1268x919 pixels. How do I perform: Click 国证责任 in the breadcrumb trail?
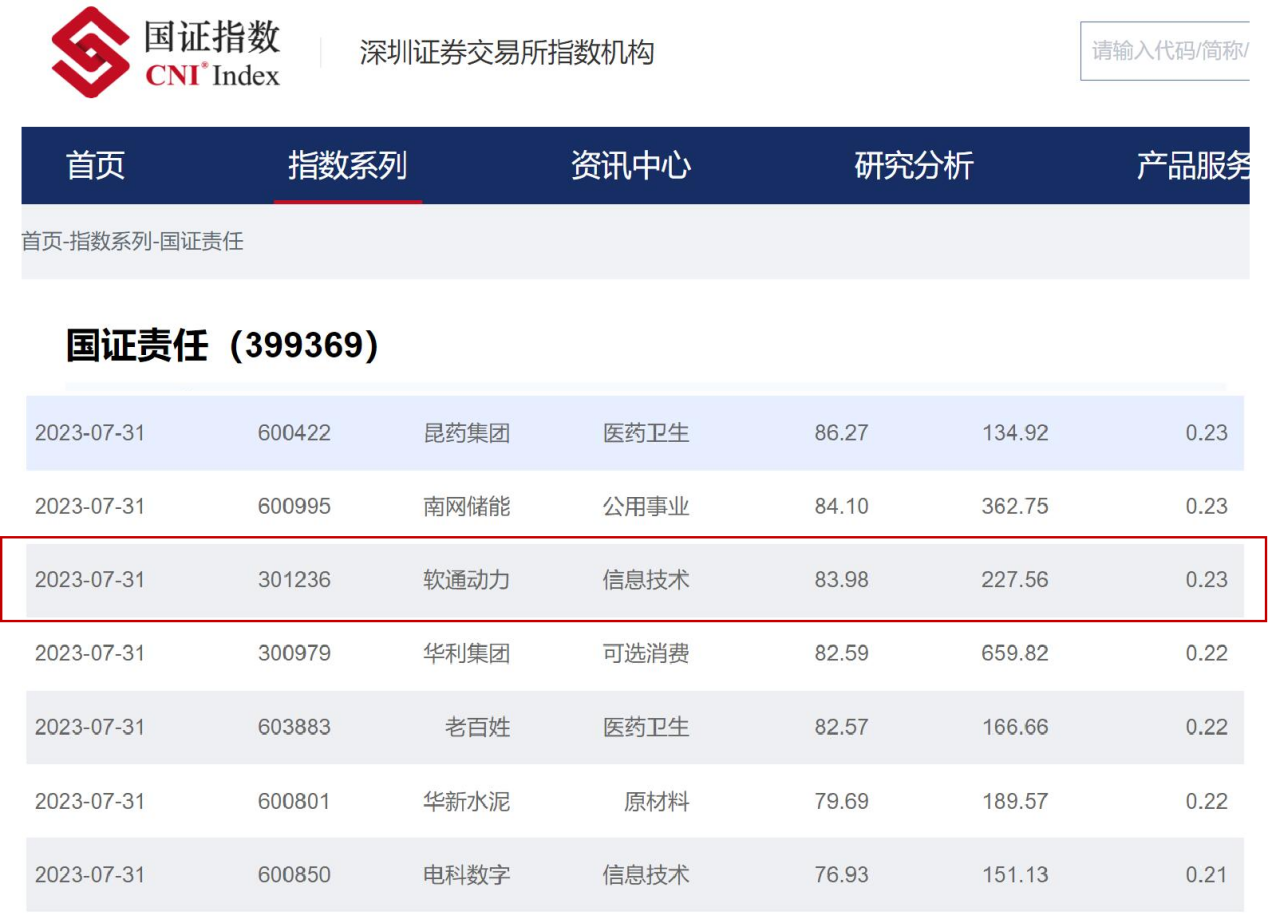pos(190,241)
